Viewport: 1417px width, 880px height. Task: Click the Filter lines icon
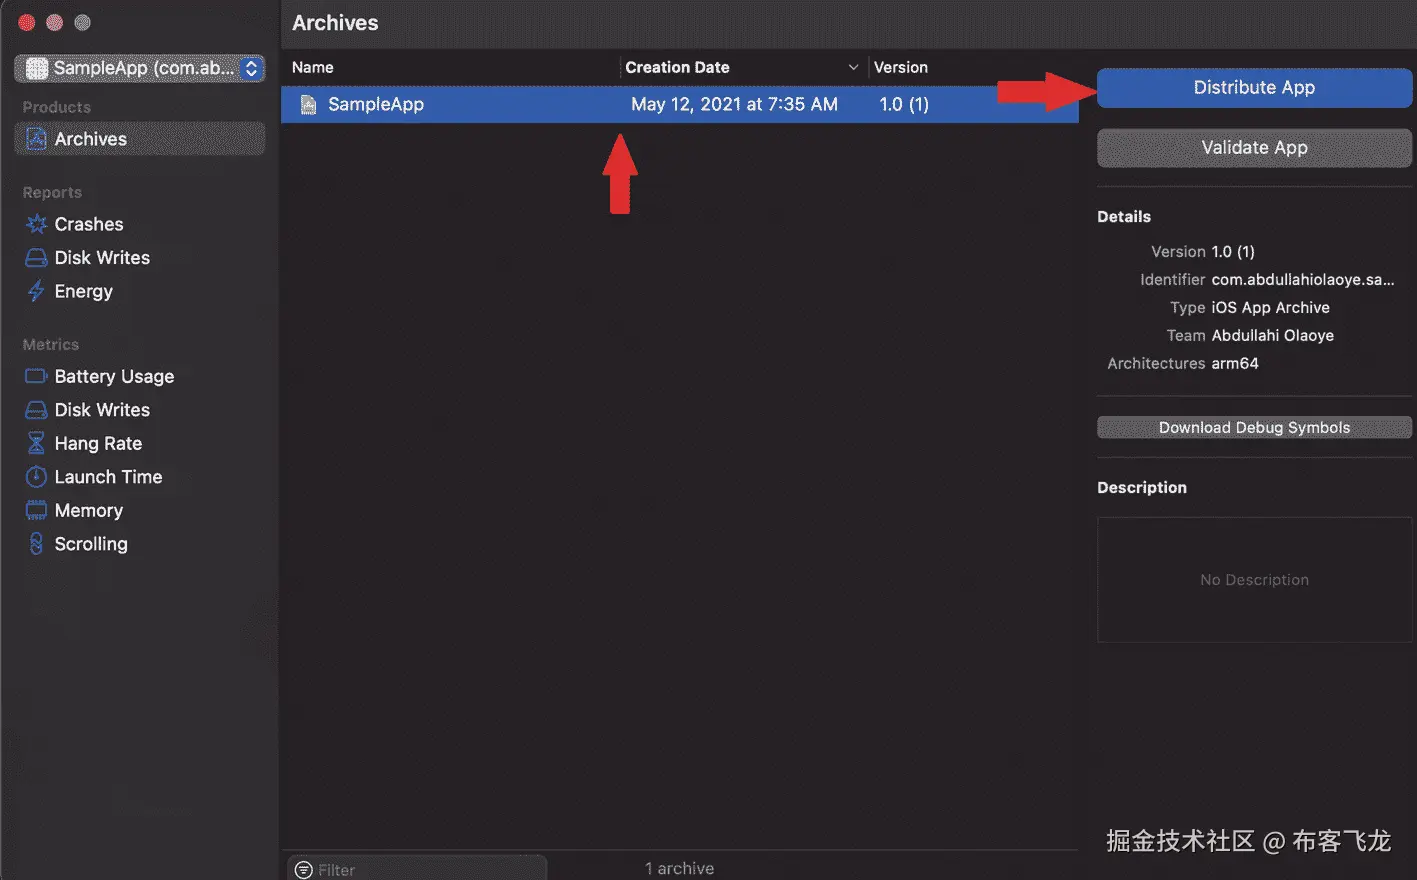pos(304,870)
